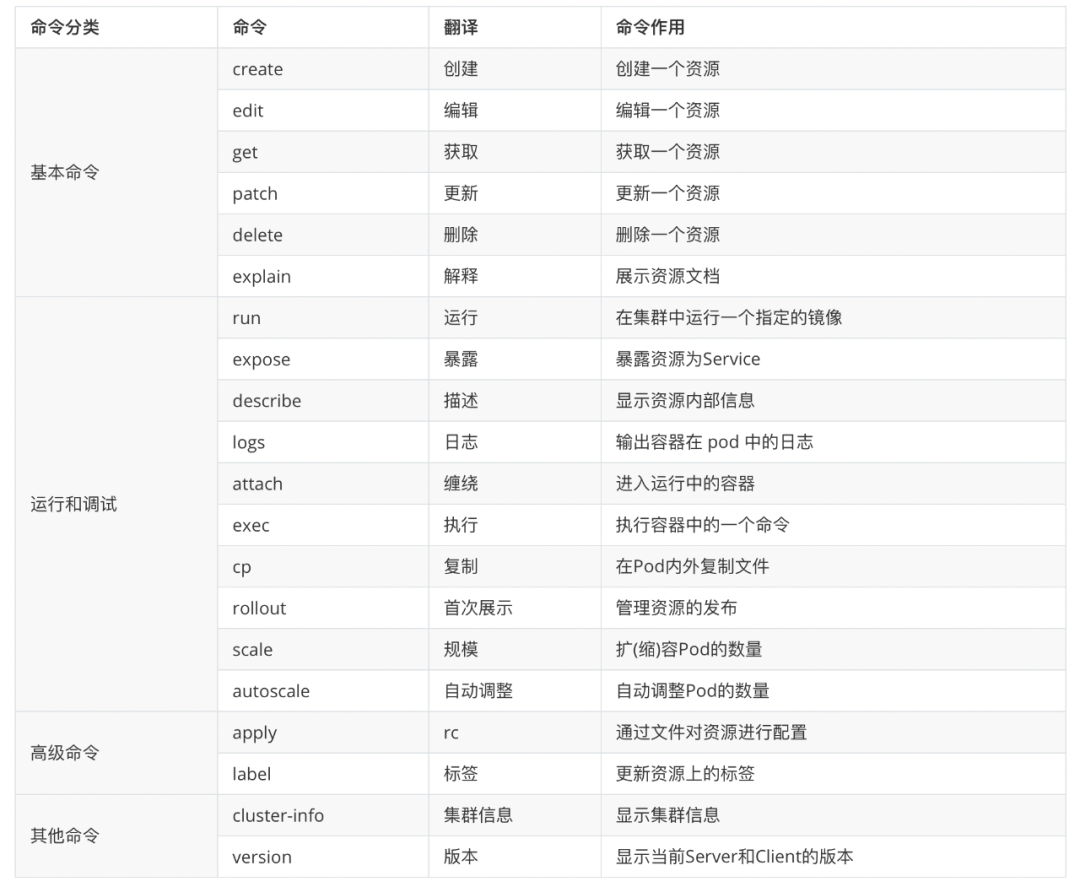
Task: Select '扩(缩)容Pod的数量' description
Action: [689, 649]
